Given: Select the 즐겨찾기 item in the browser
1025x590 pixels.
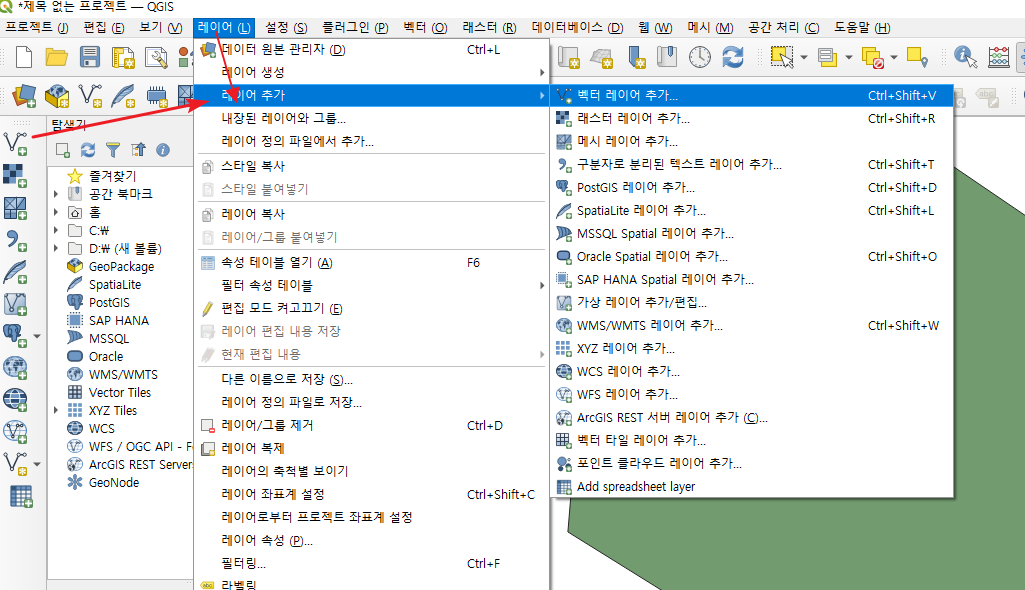Looking at the screenshot, I should (112, 176).
